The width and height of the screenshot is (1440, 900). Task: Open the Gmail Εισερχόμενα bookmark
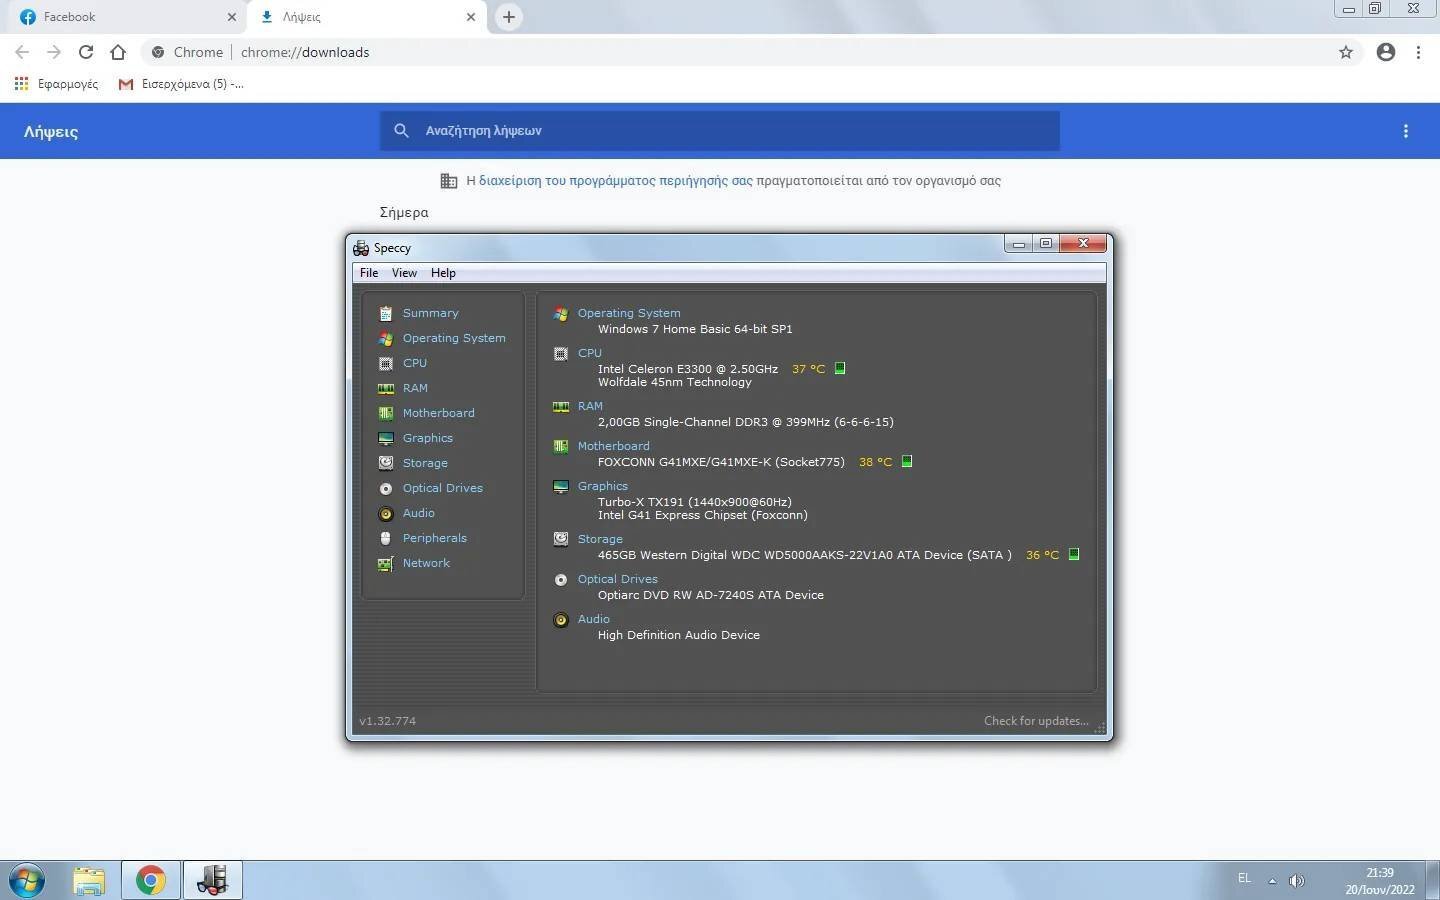(181, 84)
